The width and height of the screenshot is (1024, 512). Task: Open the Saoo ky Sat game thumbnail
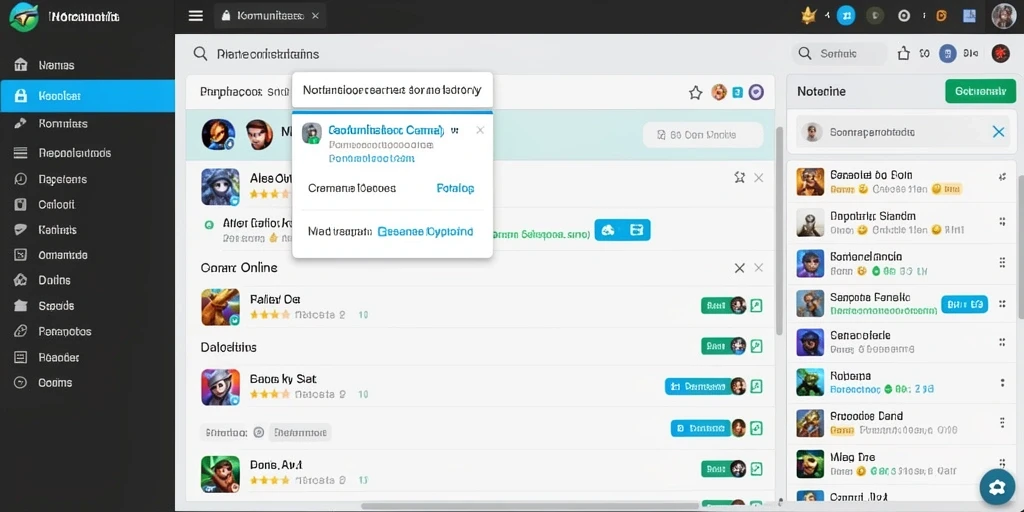(x=221, y=387)
